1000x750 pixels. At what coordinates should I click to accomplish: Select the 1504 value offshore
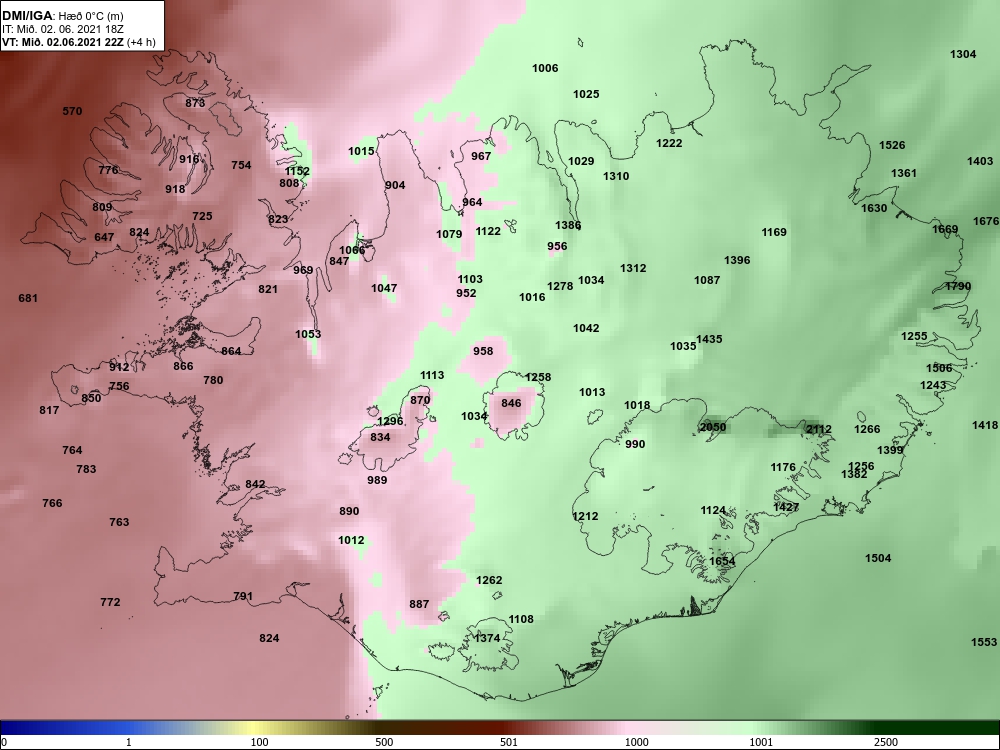(x=878, y=558)
